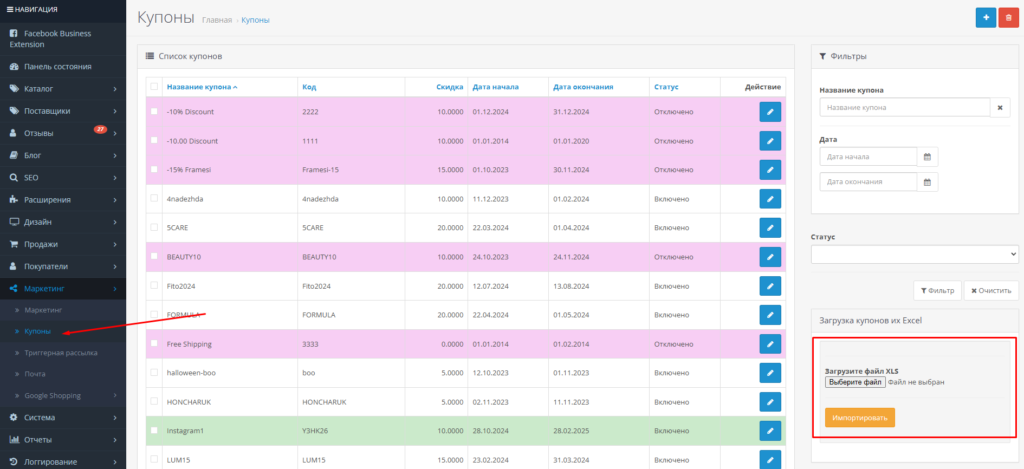
Task: Open calendar icon for start date
Action: (x=927, y=157)
